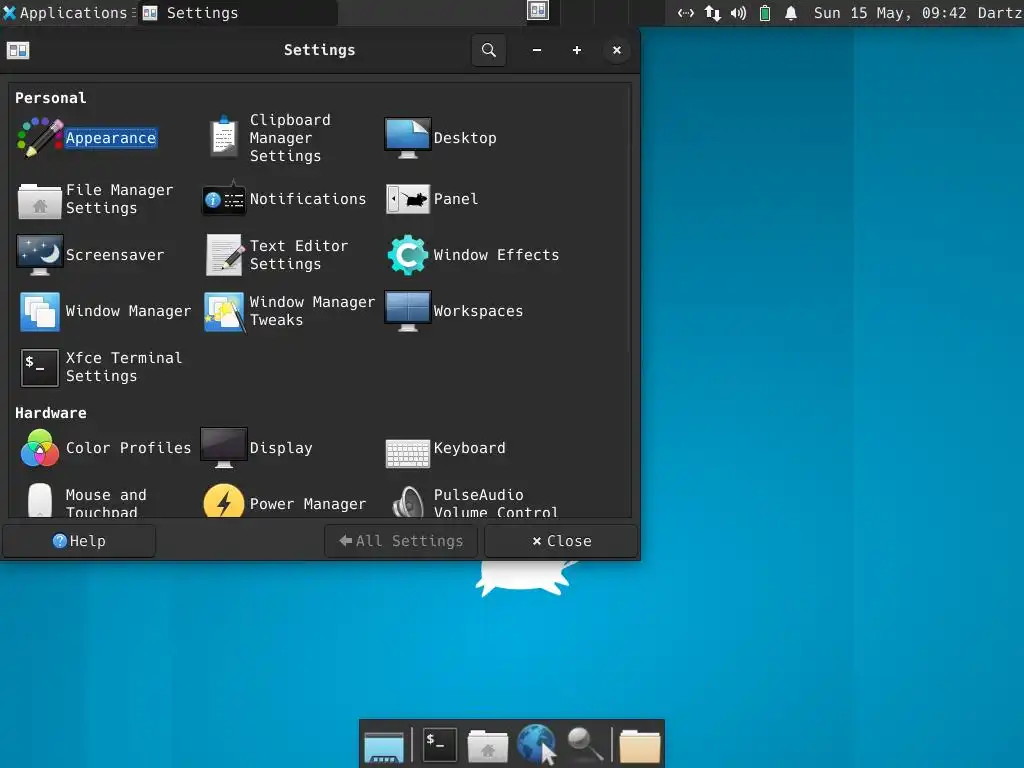Viewport: 1024px width, 768px height.
Task: Open Mouse and Touchpad icon
Action: (x=40, y=502)
